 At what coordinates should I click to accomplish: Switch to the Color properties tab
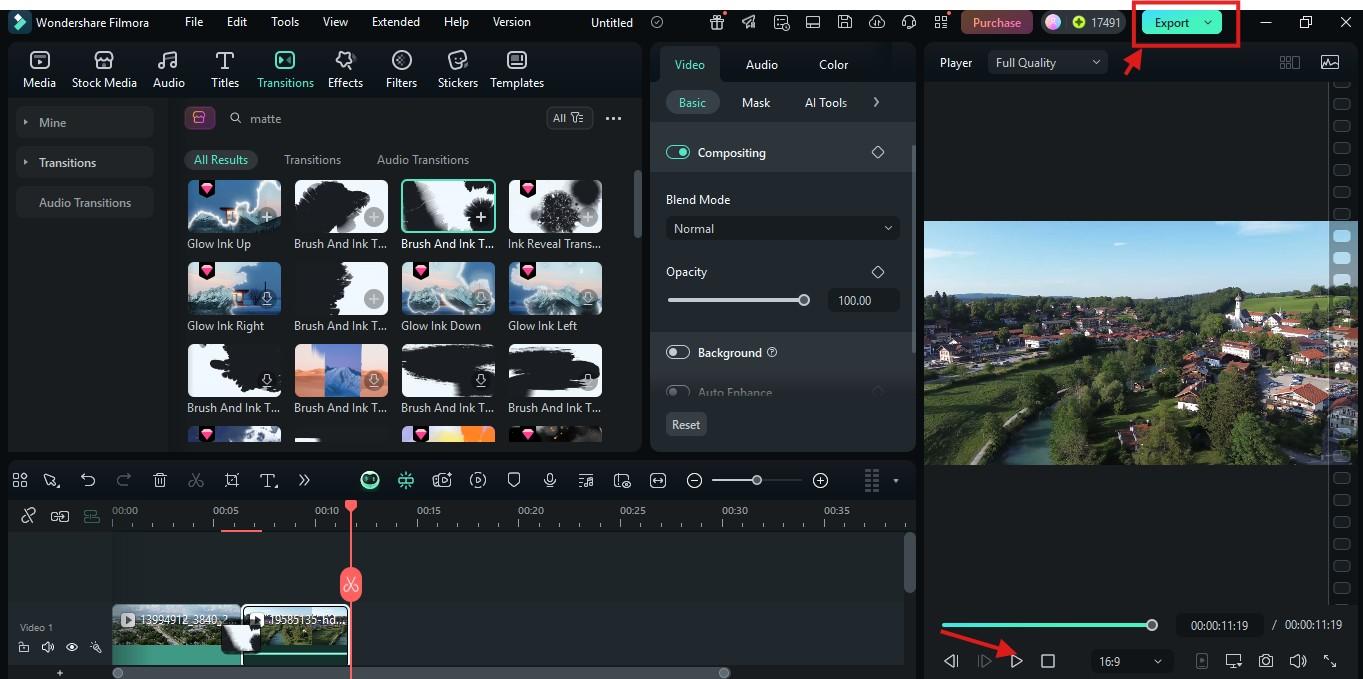[x=833, y=64]
